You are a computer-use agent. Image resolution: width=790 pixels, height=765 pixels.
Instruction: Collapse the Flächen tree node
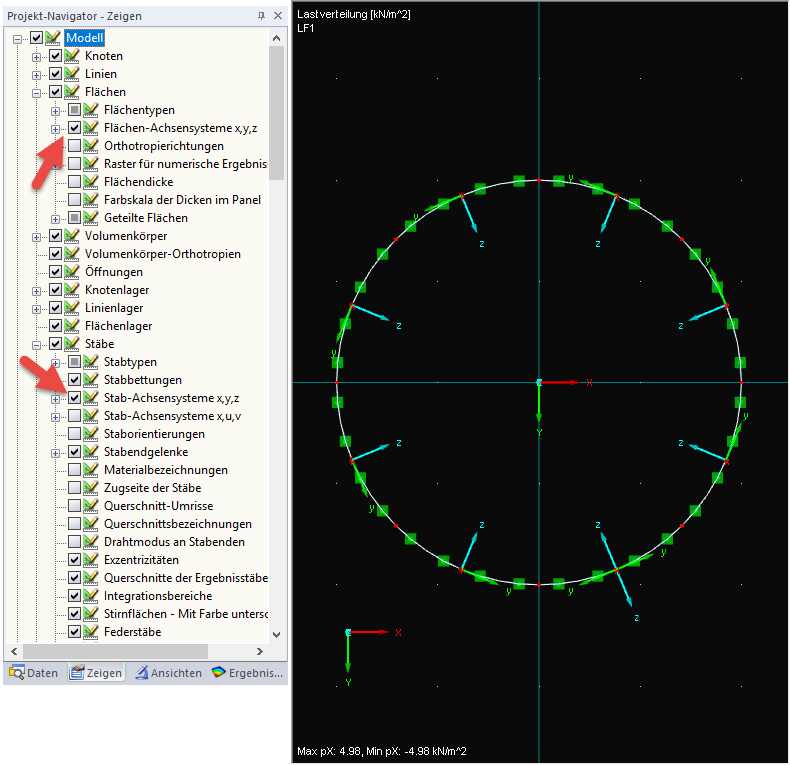tap(36, 93)
